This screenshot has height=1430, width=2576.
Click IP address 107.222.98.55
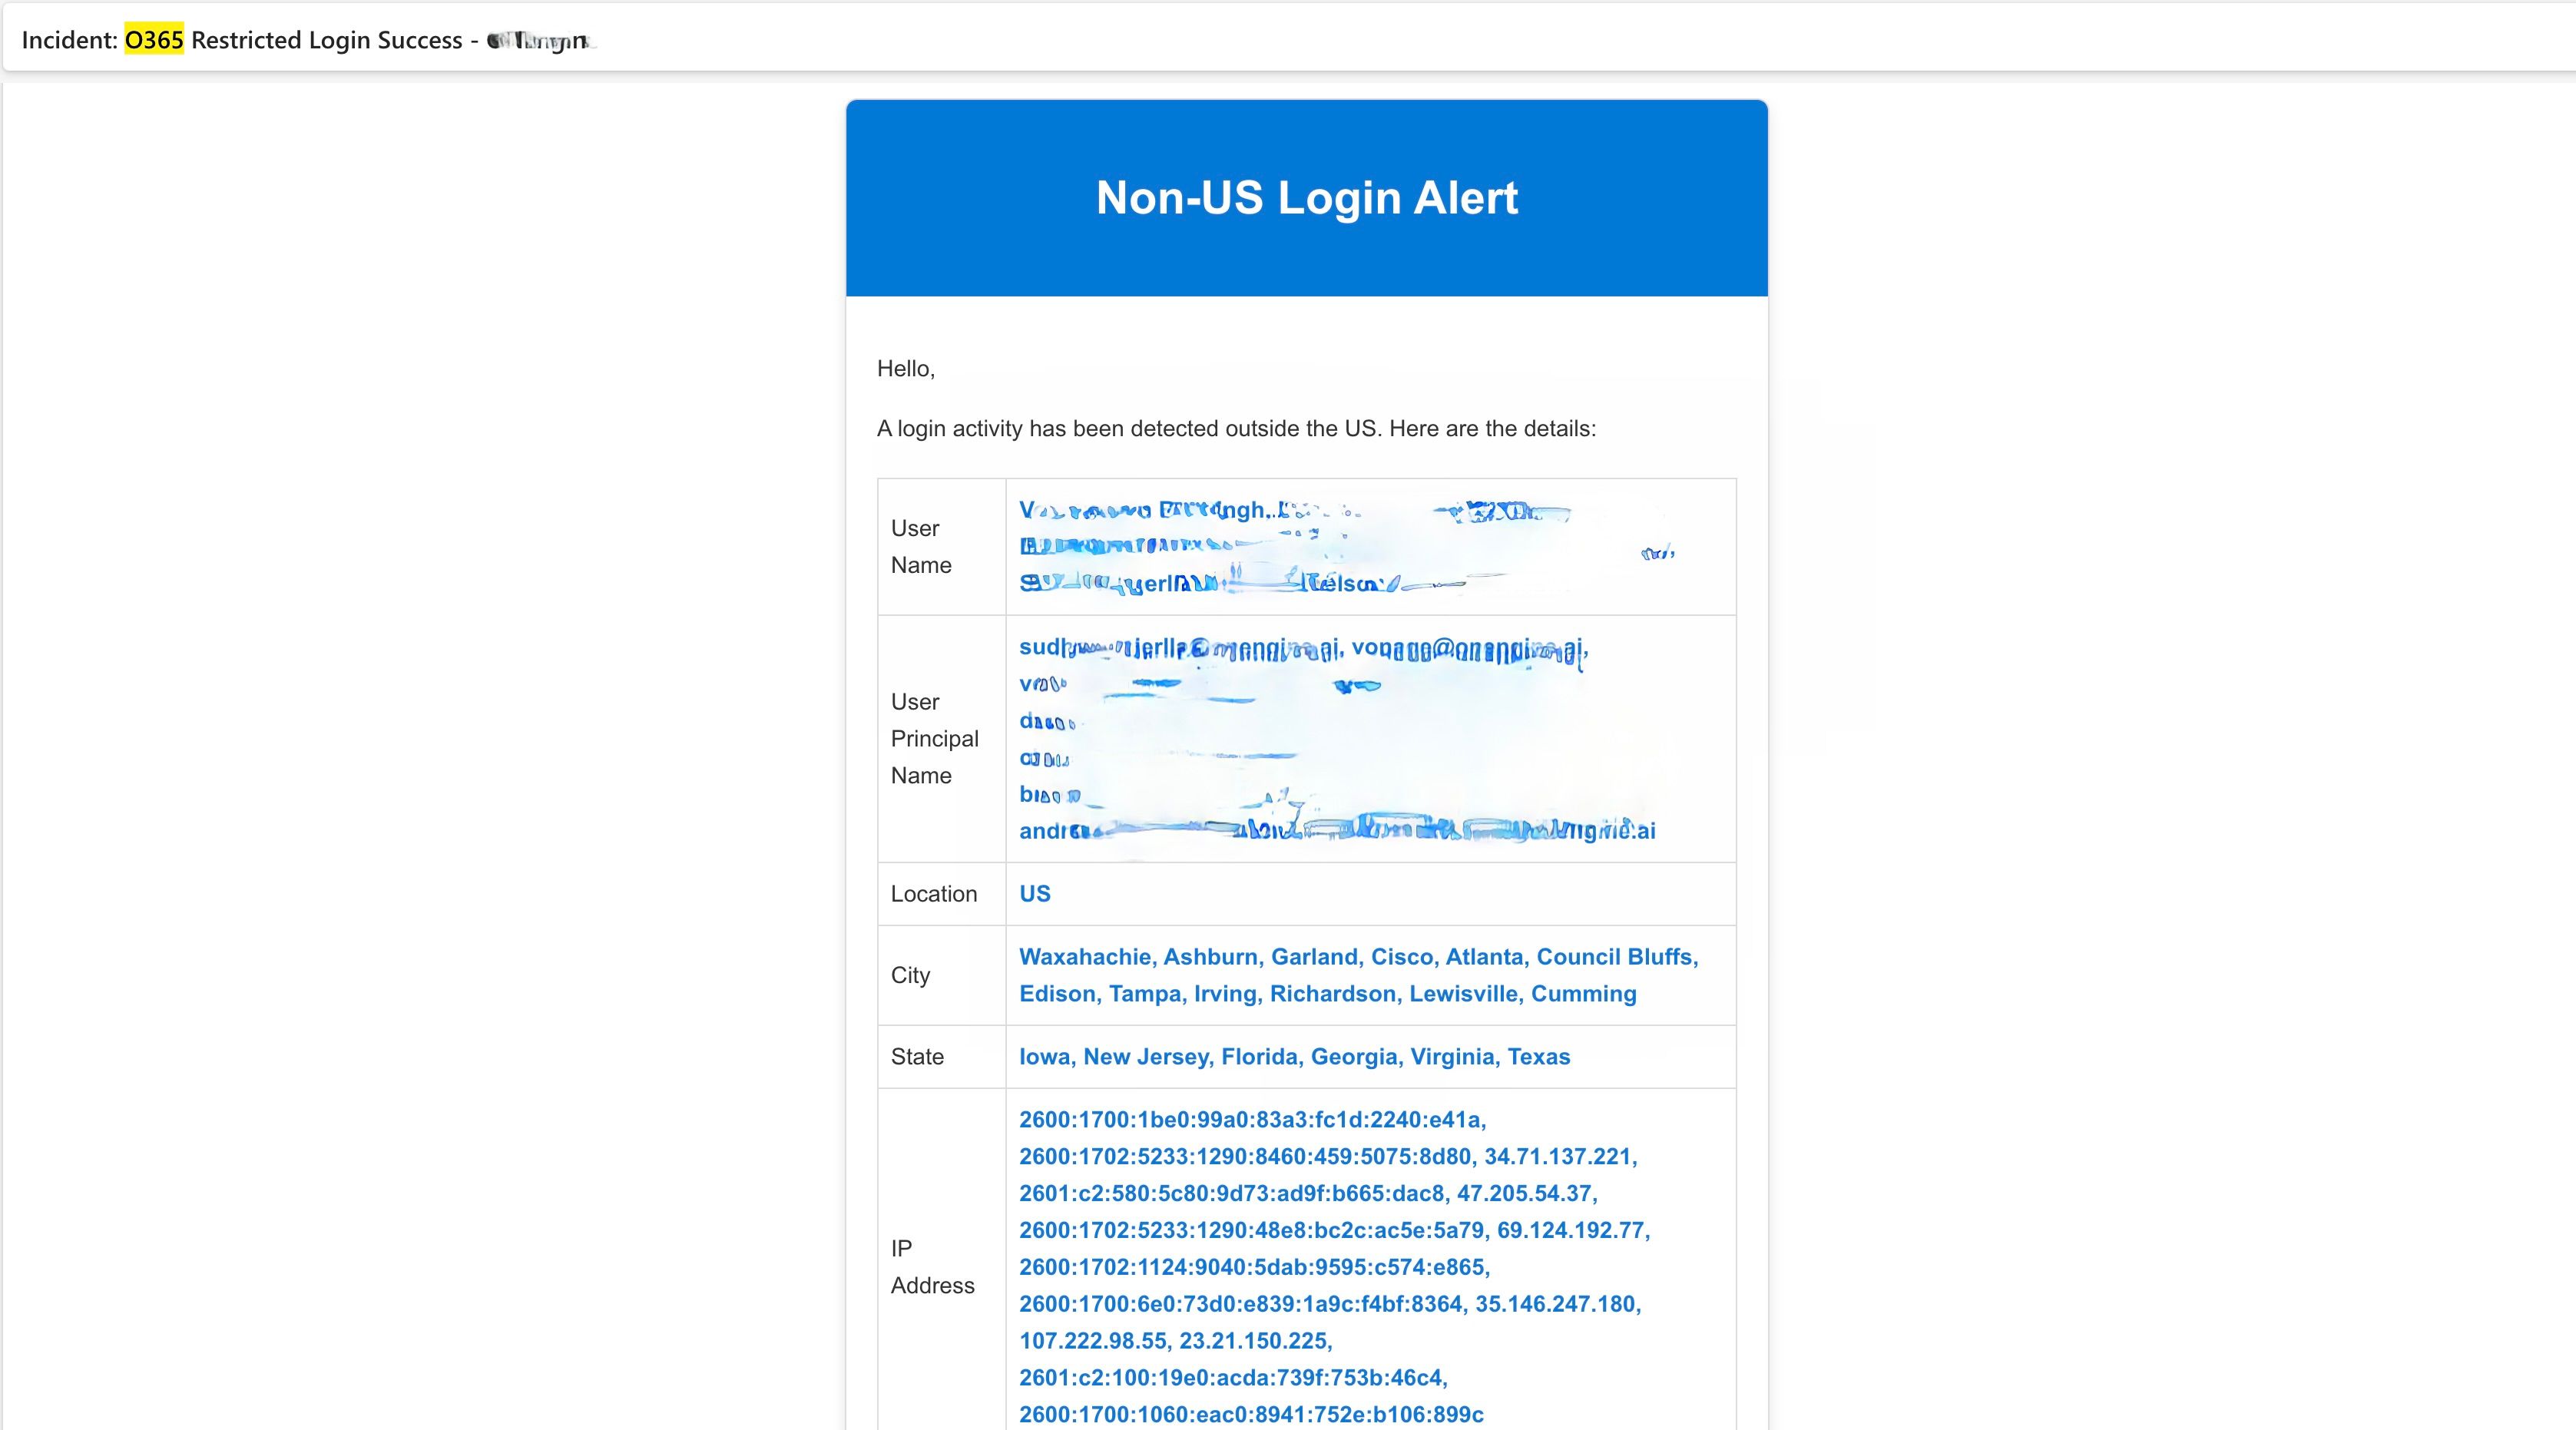(x=1092, y=1341)
